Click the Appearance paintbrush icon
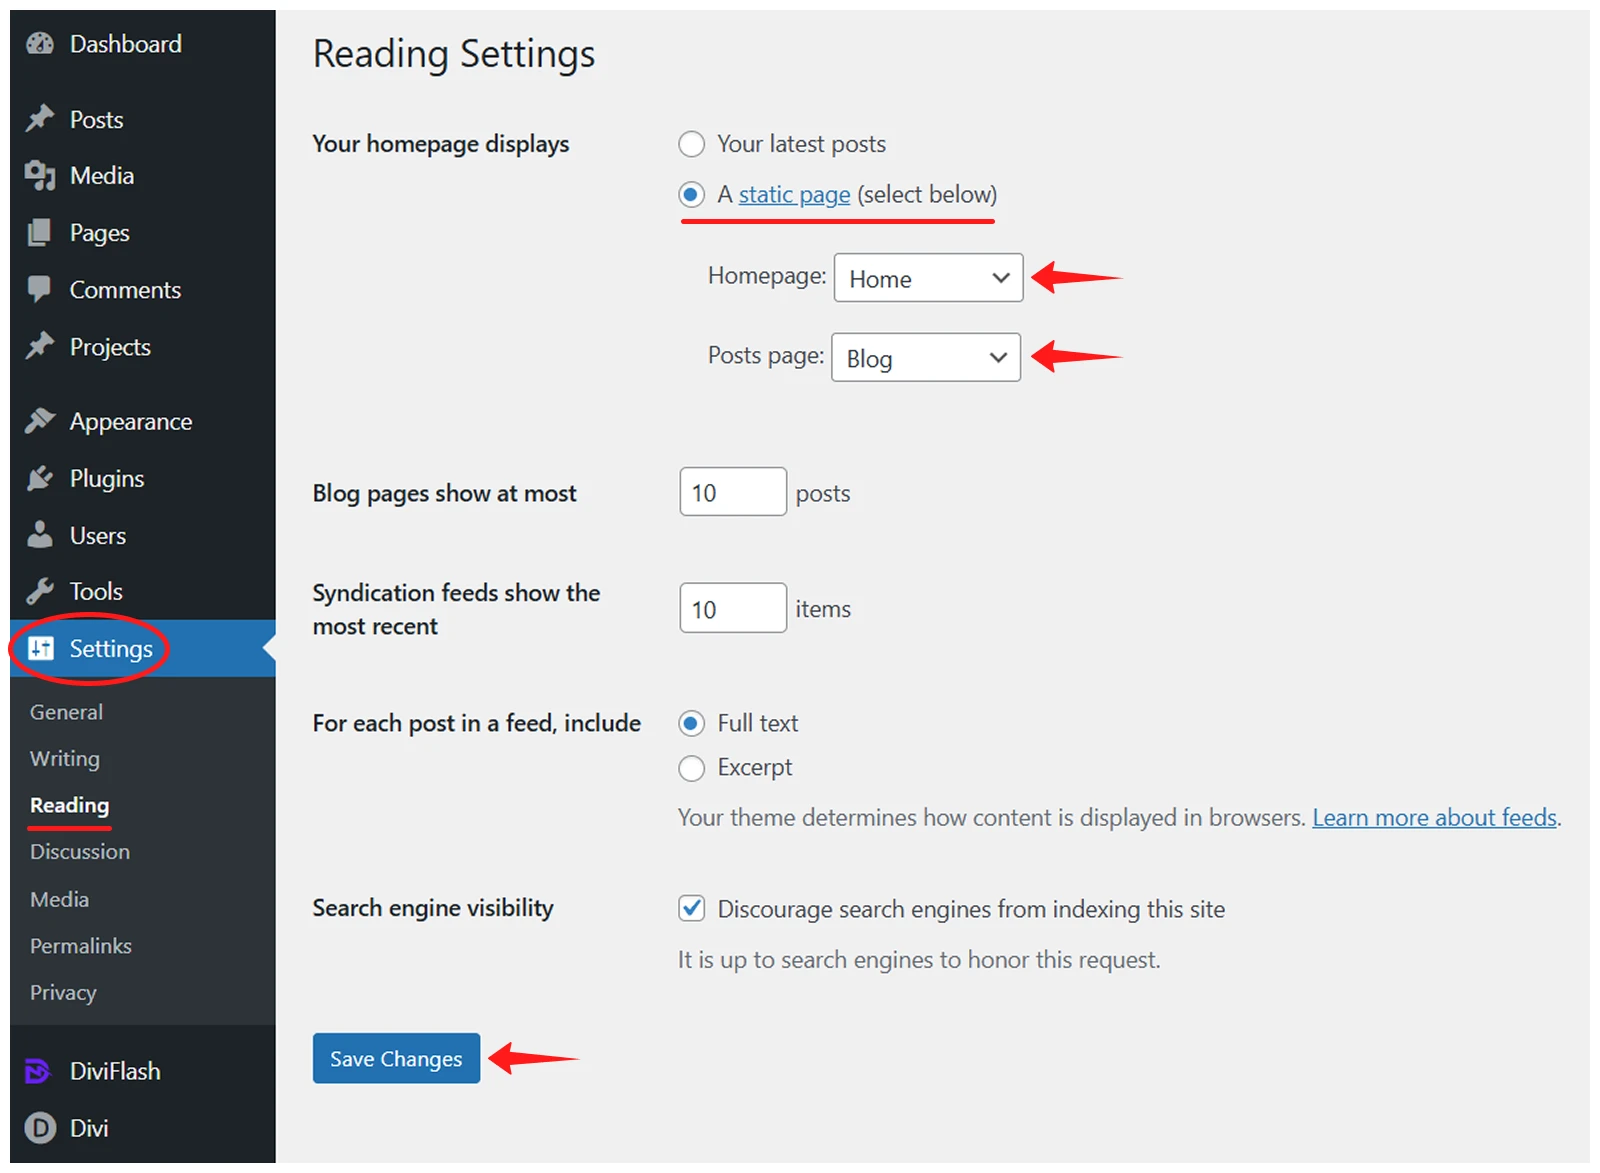Image resolution: width=1600 pixels, height=1173 pixels. tap(40, 421)
